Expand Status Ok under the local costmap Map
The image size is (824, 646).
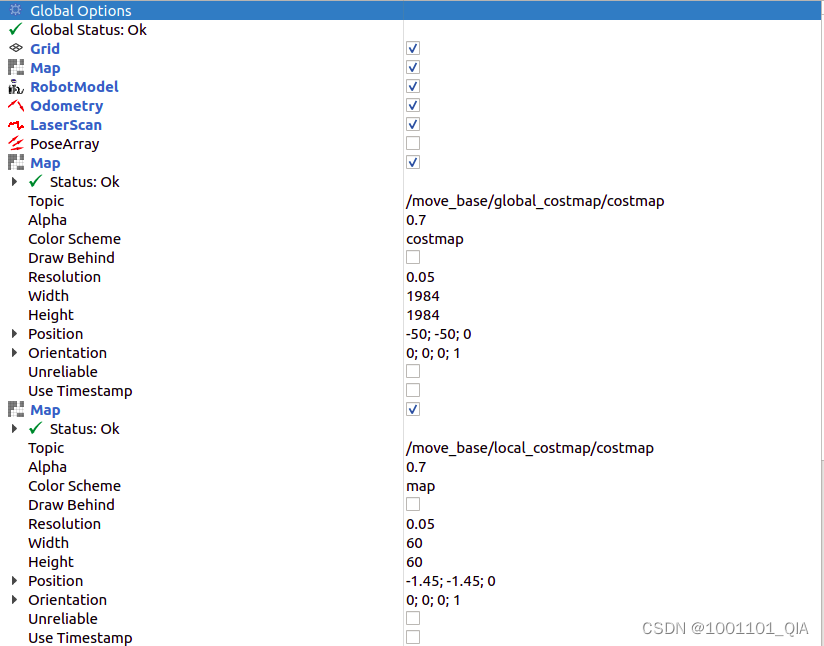(15, 428)
